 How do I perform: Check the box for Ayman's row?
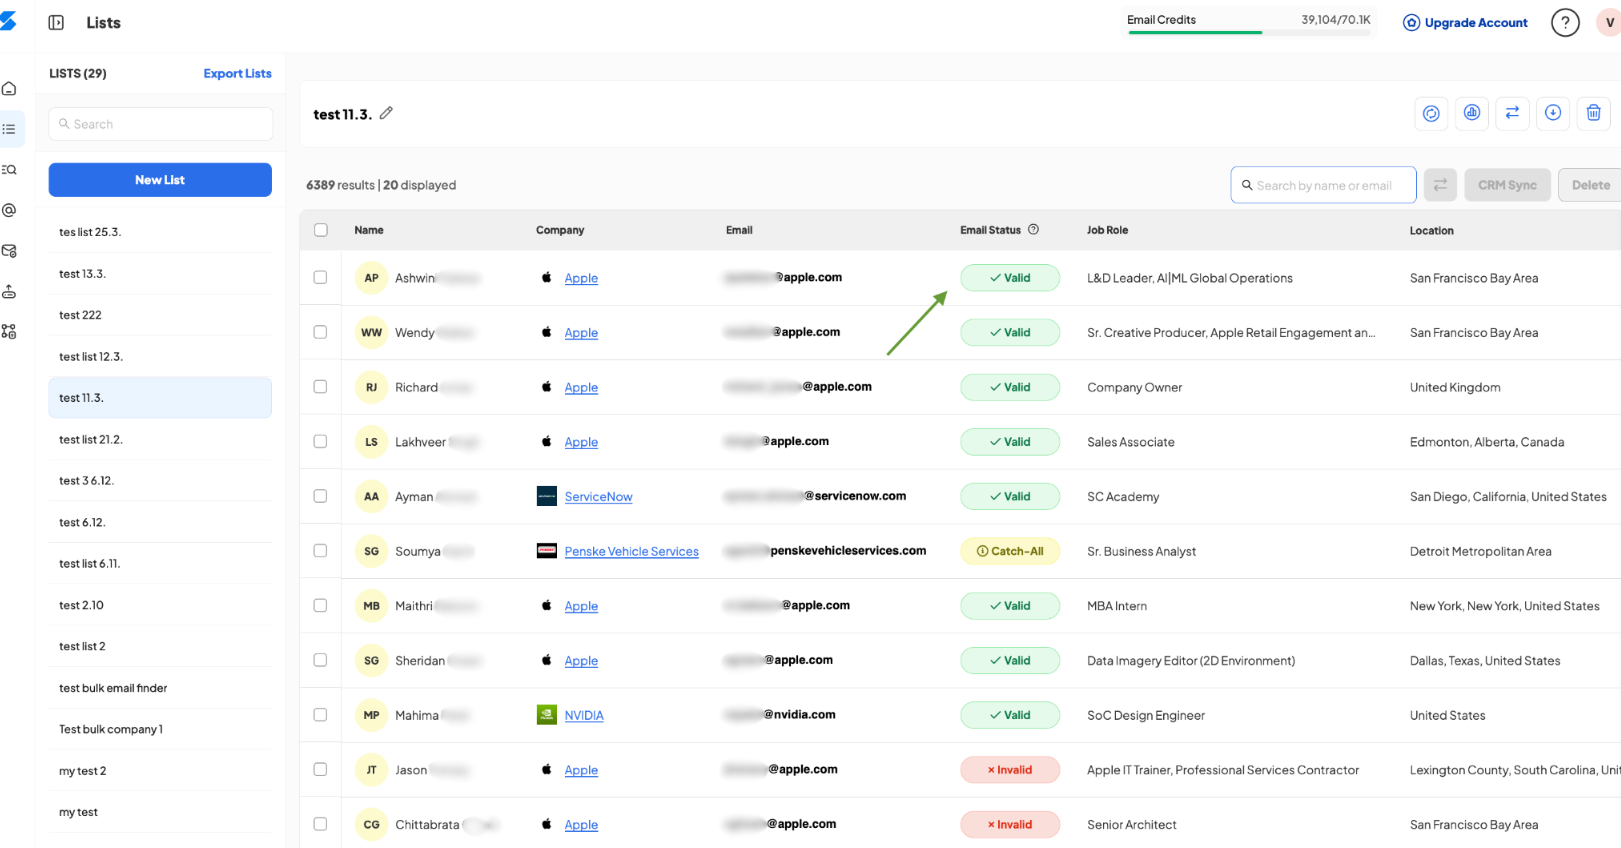[320, 496]
